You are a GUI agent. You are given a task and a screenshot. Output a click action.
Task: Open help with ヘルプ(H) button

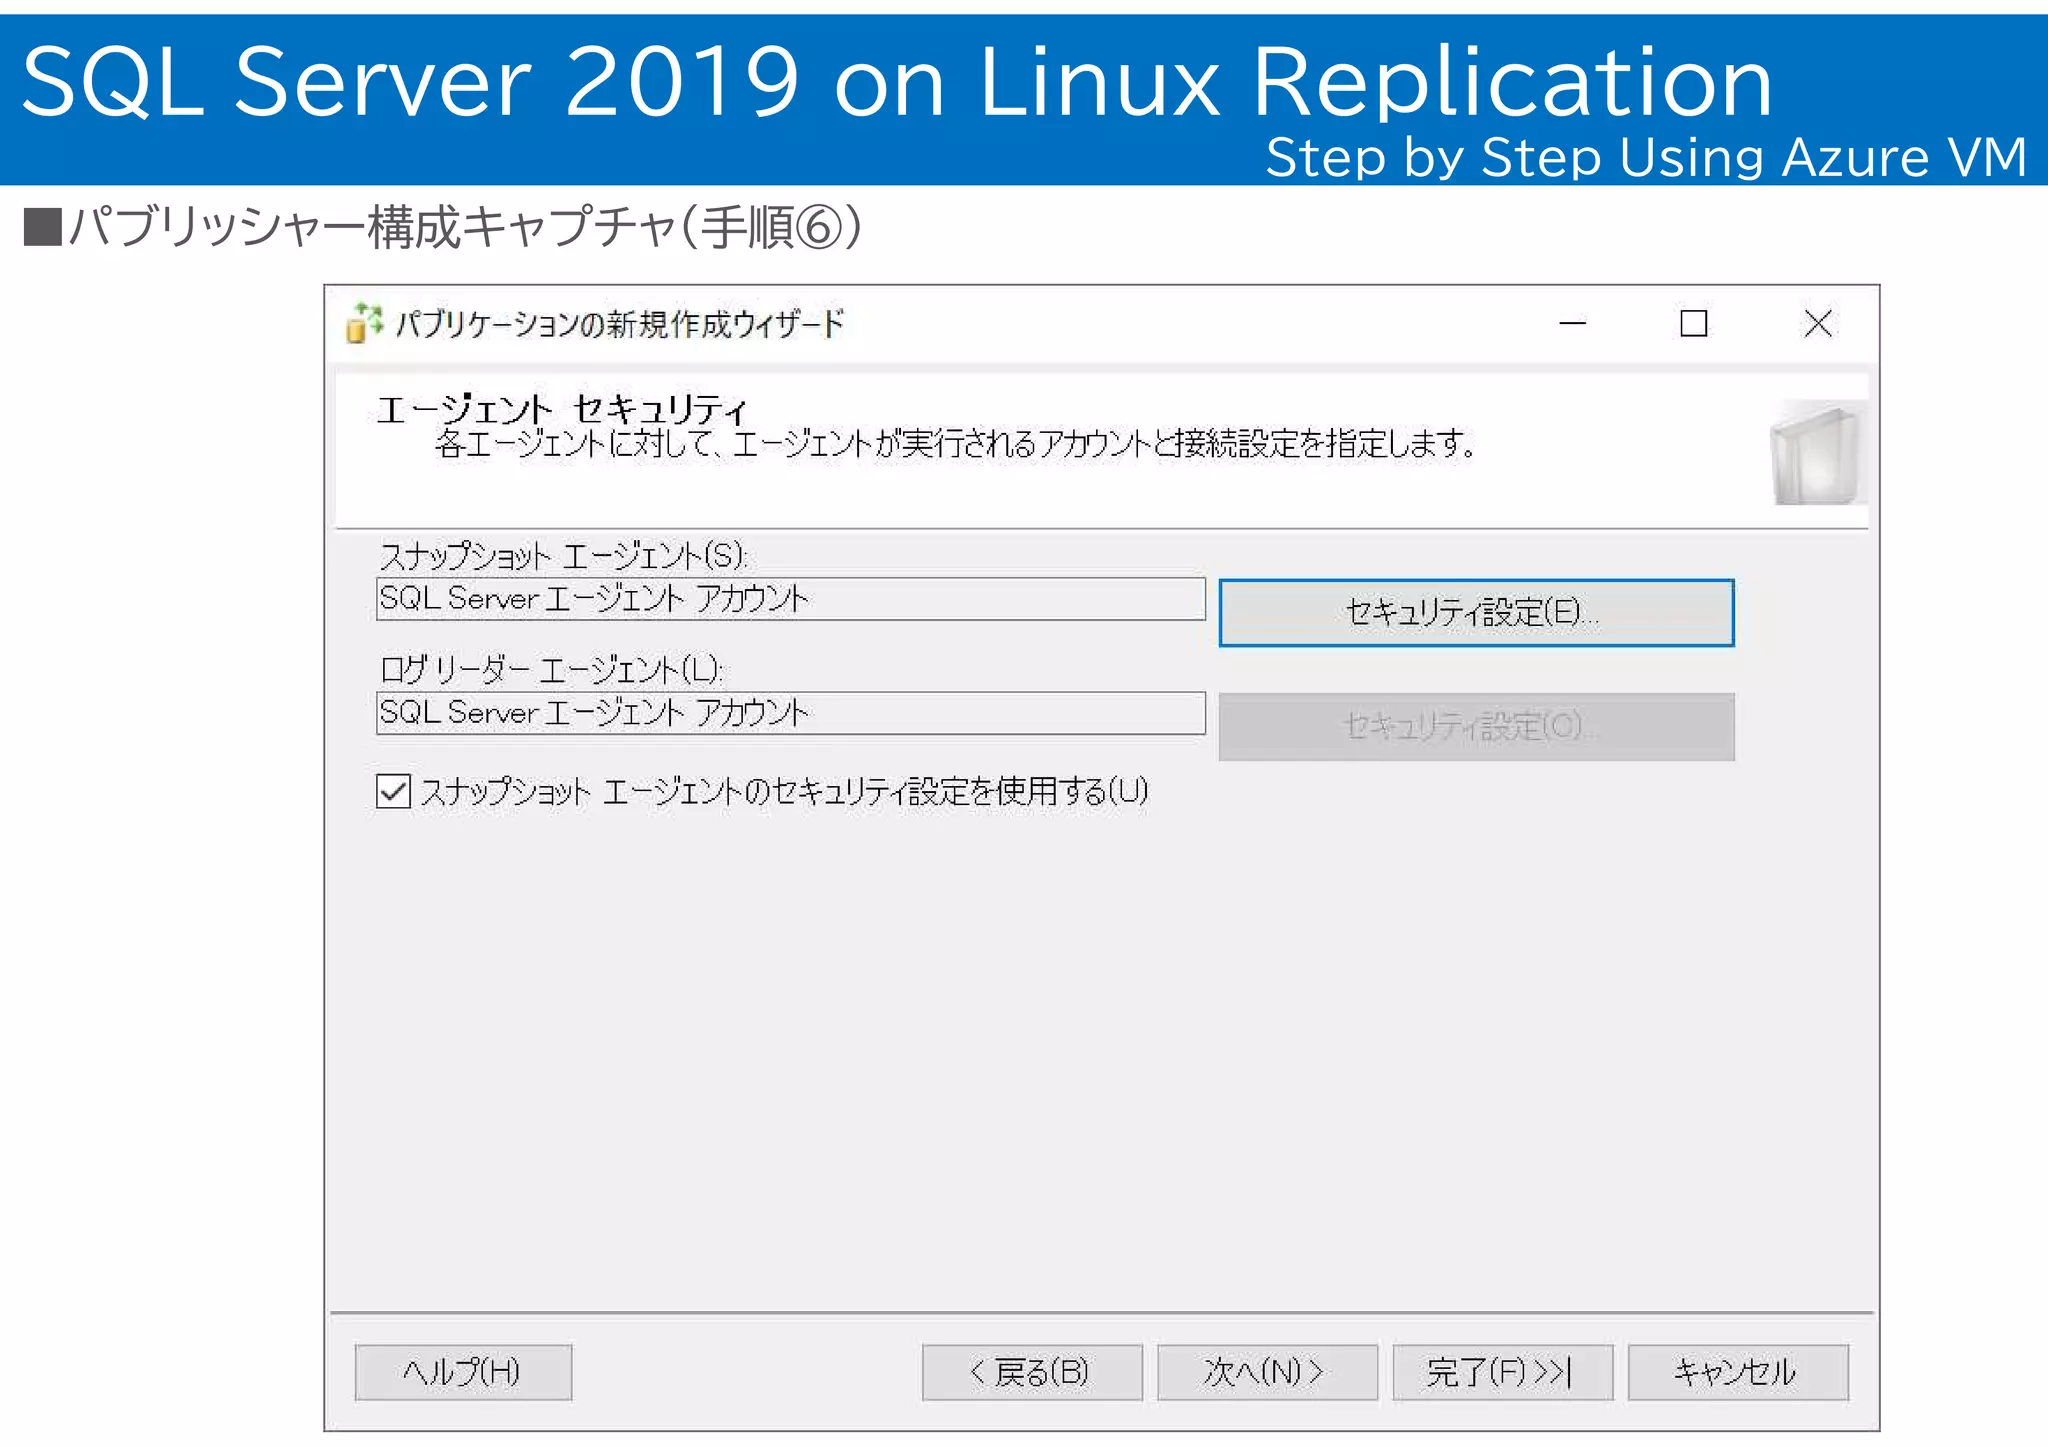tap(463, 1371)
